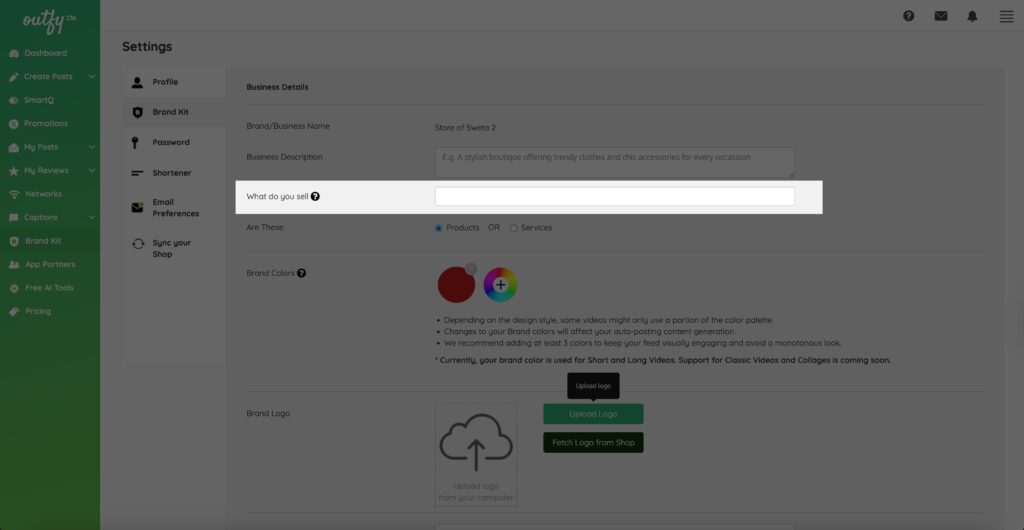1024x530 pixels.
Task: Click the cloud upload logo icon
Action: click(476, 443)
